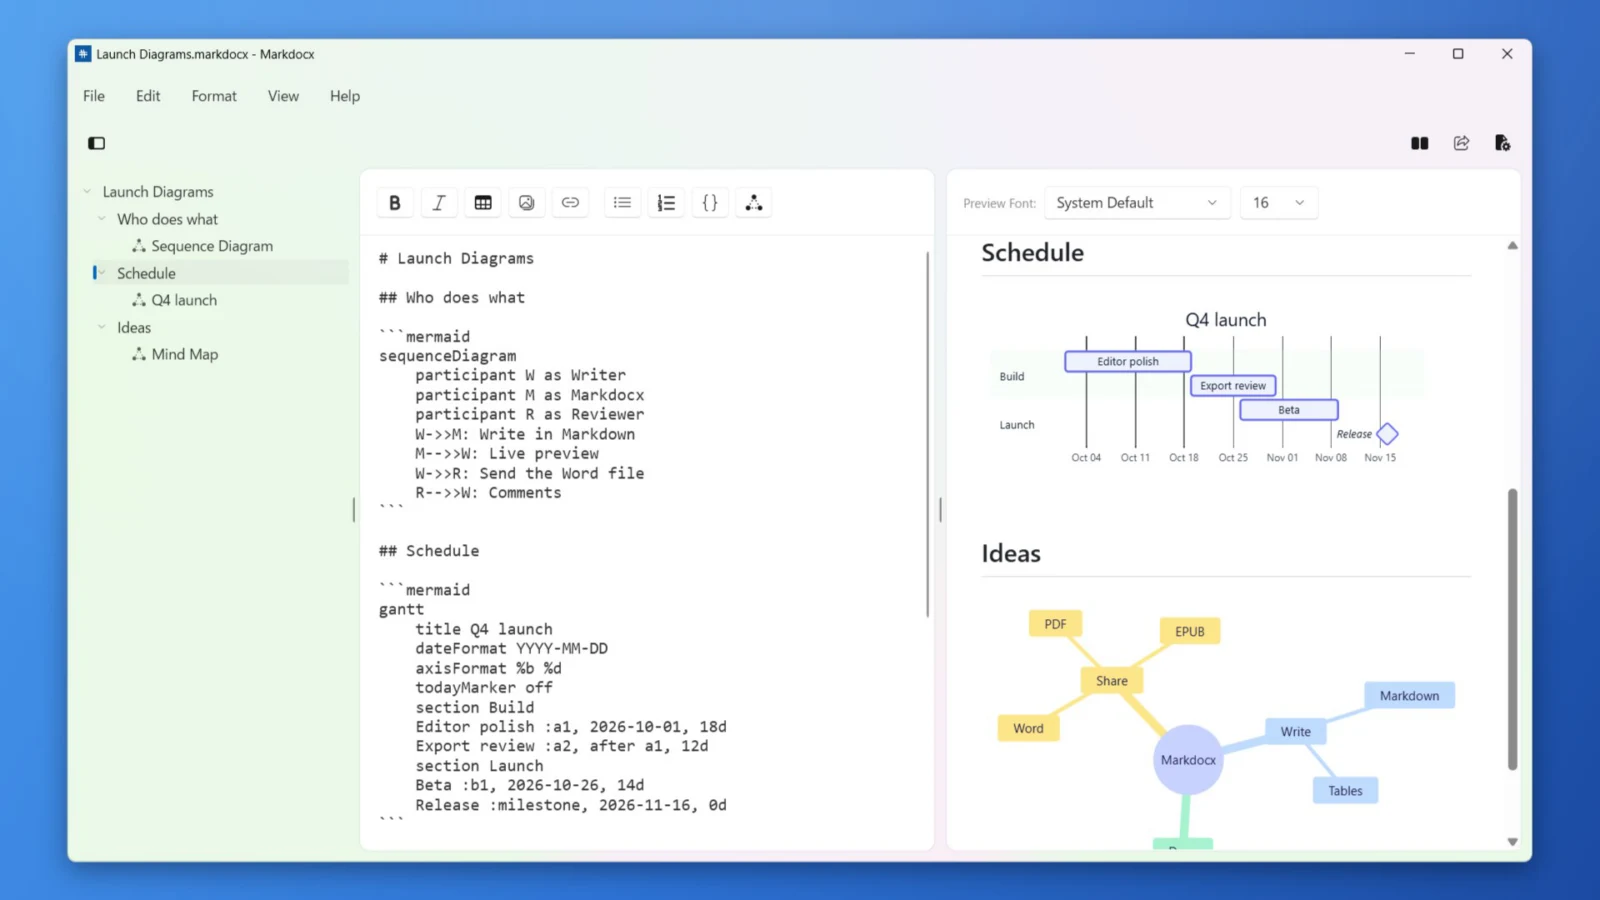Click the document settings icon at top right
1600x900 pixels.
pos(1502,143)
